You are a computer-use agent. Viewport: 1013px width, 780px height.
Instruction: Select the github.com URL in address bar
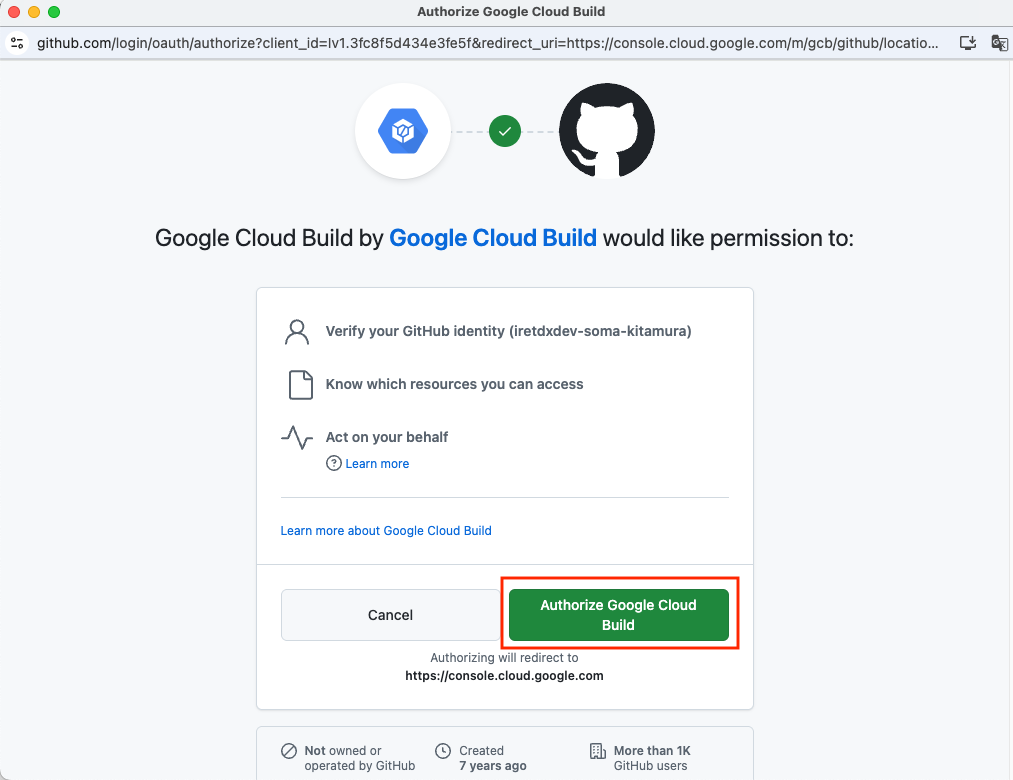(x=488, y=43)
